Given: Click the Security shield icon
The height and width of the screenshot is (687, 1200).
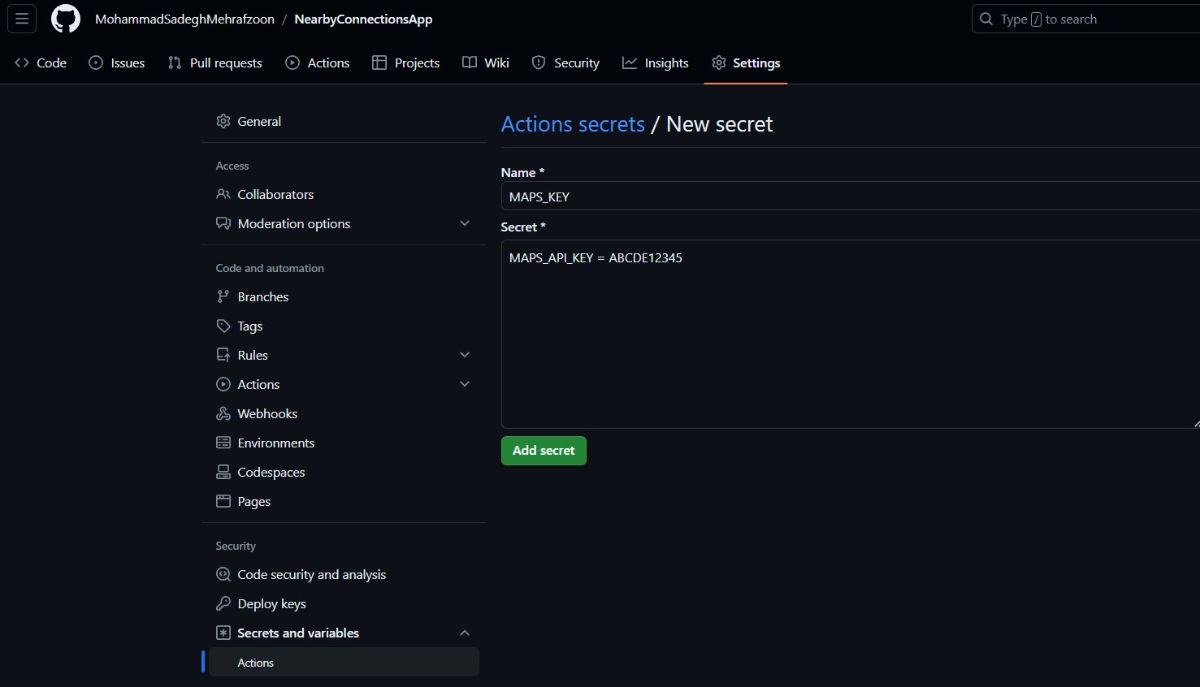Looking at the screenshot, I should [x=539, y=63].
